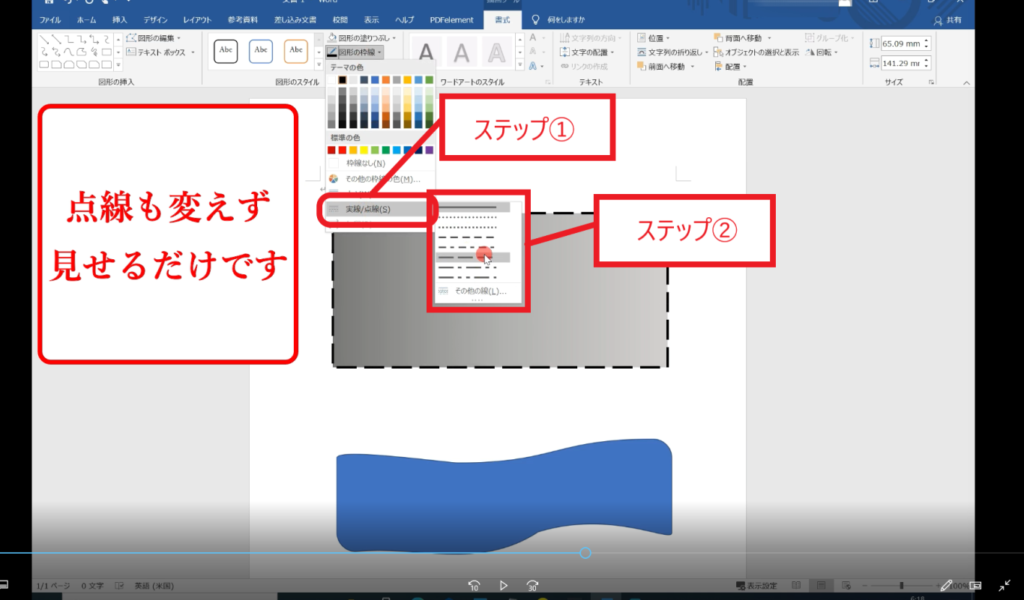The height and width of the screenshot is (600, 1024).
Task: Choose 実線/点線(S) menu entry
Action: tap(367, 210)
